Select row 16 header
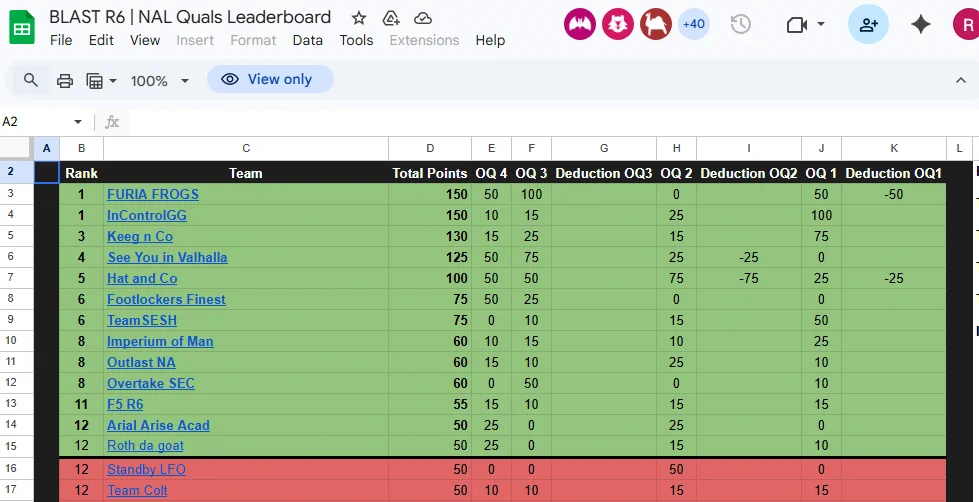This screenshot has height=502, width=979. [x=16, y=469]
